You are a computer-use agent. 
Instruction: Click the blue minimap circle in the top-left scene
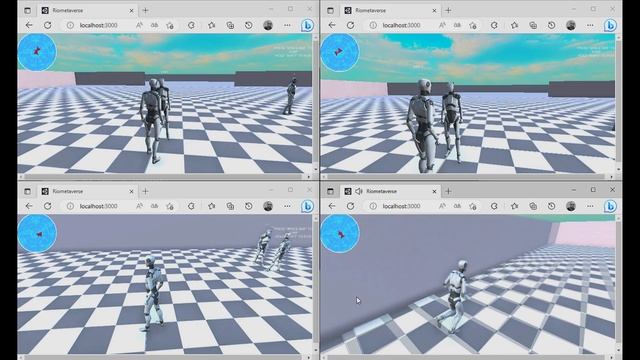point(37,52)
